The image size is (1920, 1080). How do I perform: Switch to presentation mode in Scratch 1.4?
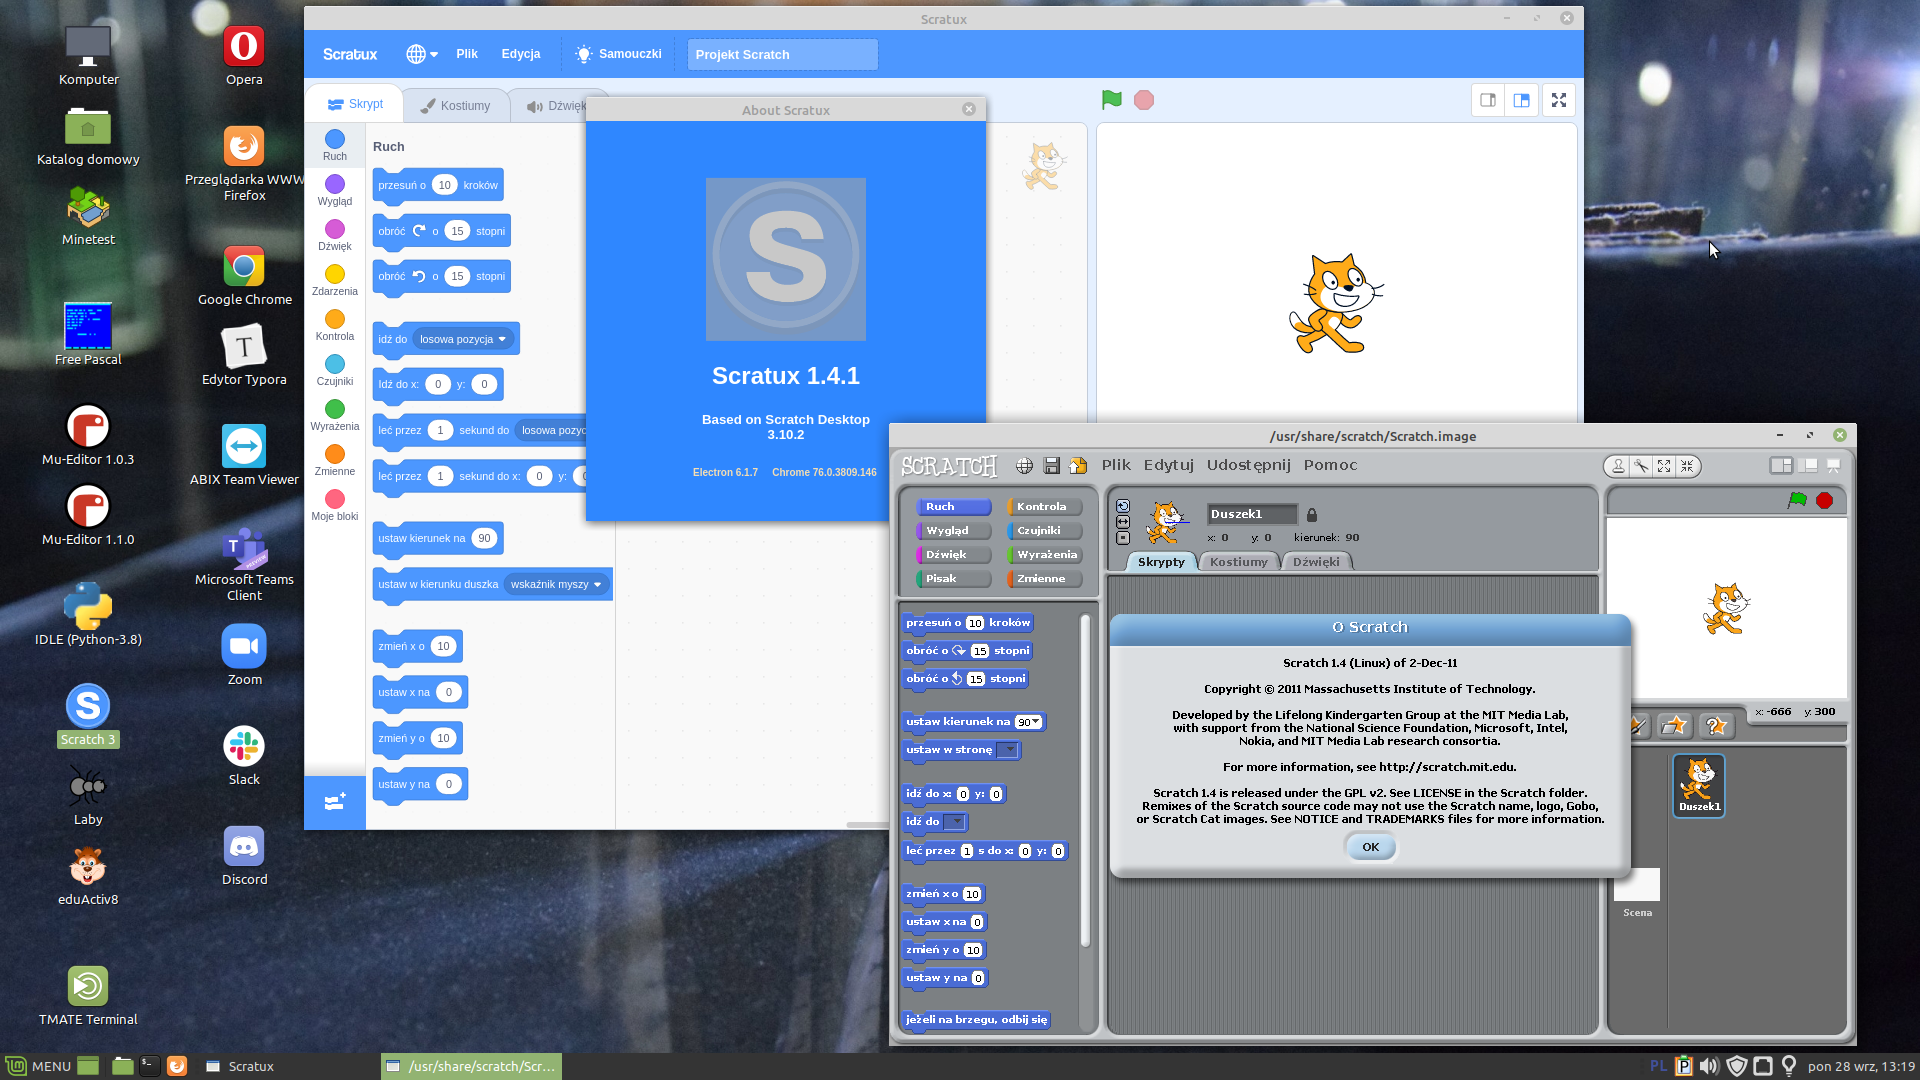point(1834,465)
